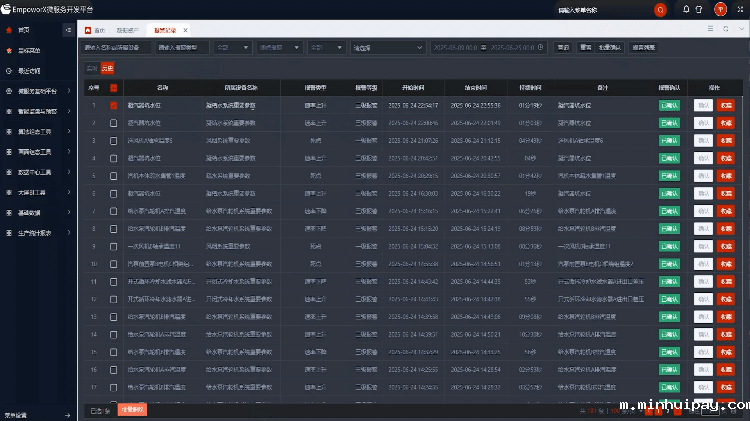Toggle fullscreen with the top-right expand icon
Viewport: 750px width, 421px height.
pyautogui.click(x=740, y=9)
